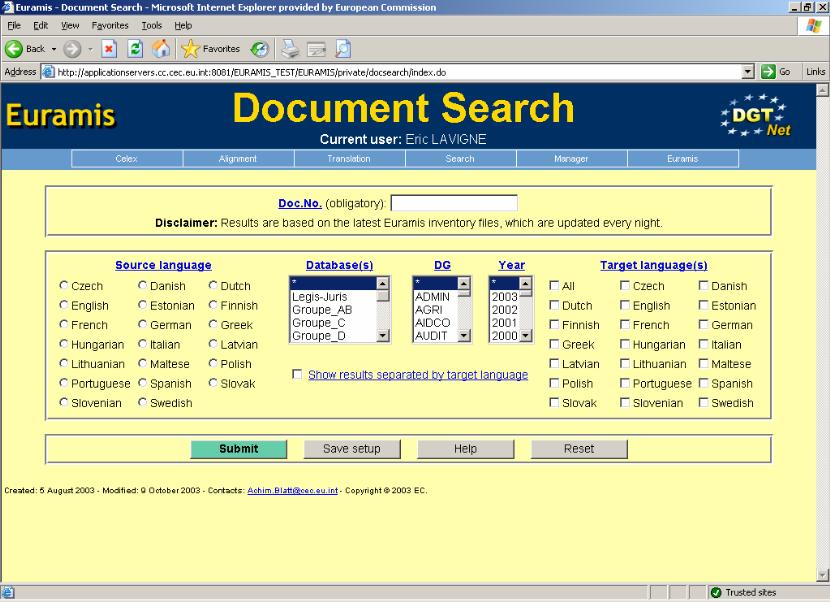Check Italian target language
The height and width of the screenshot is (602, 830).
point(703,344)
